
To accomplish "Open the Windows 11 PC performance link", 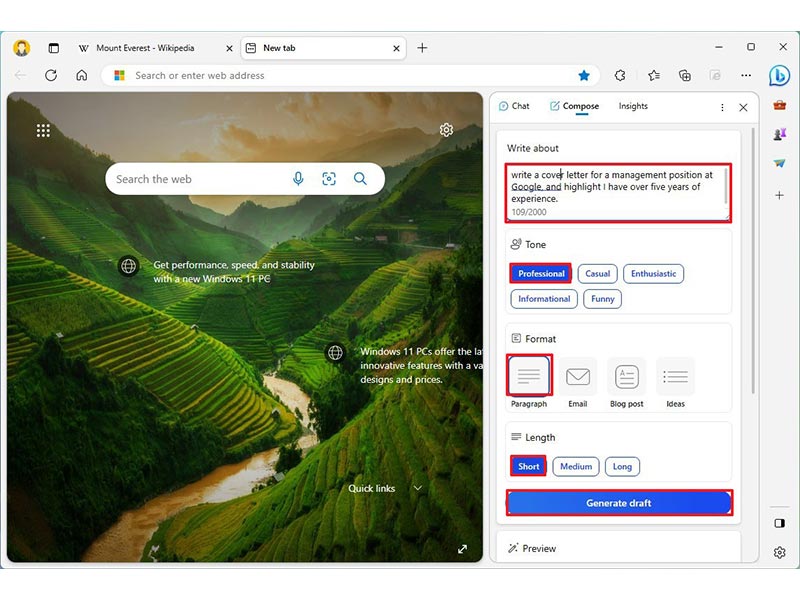I will point(234,272).
